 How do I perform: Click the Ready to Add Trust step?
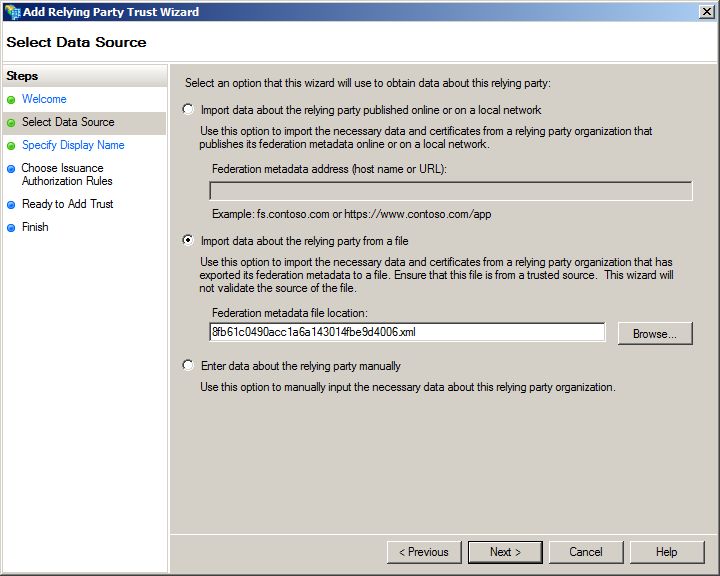pyautogui.click(x=68, y=204)
